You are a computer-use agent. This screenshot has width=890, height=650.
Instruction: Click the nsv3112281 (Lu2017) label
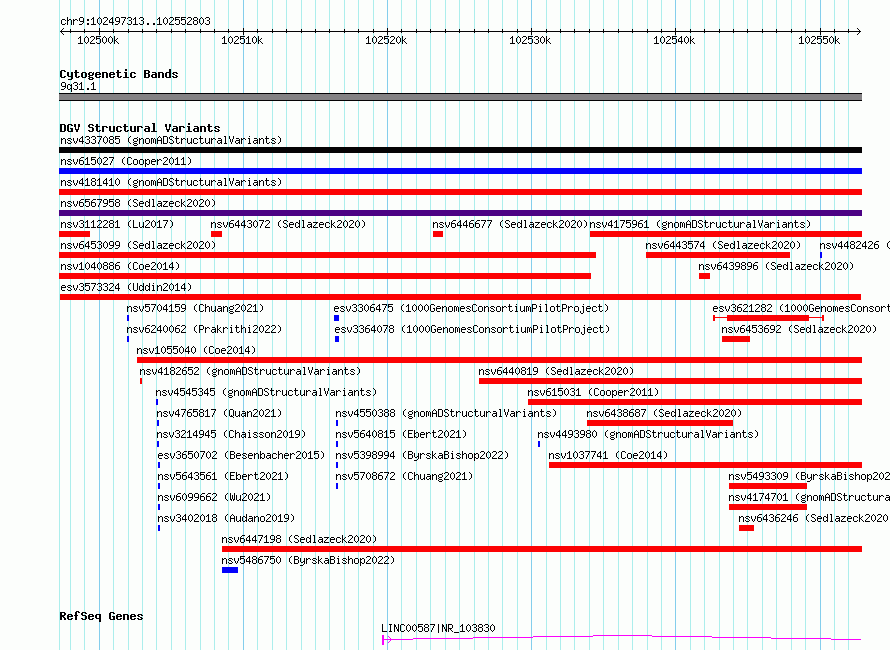tap(117, 224)
